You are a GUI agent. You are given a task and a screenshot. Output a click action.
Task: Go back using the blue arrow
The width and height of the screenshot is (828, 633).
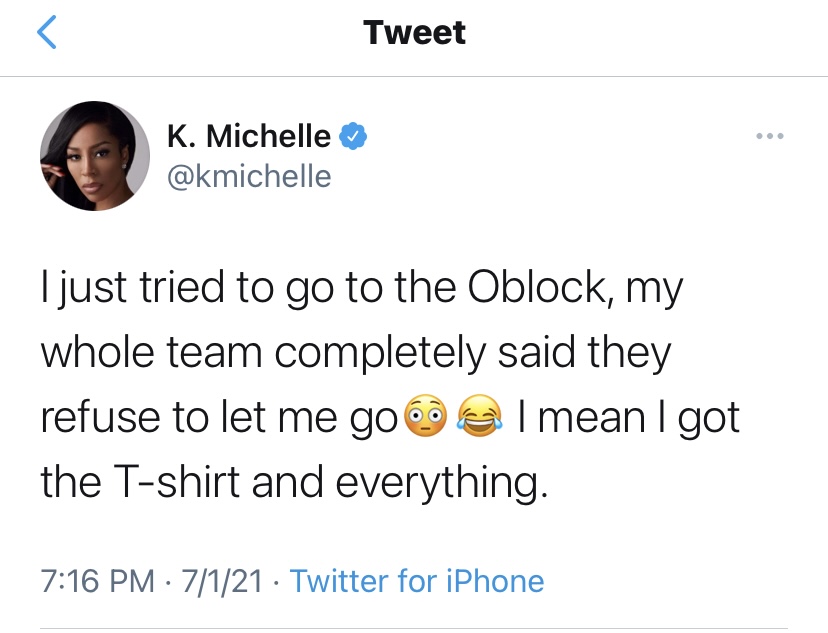coord(46,32)
